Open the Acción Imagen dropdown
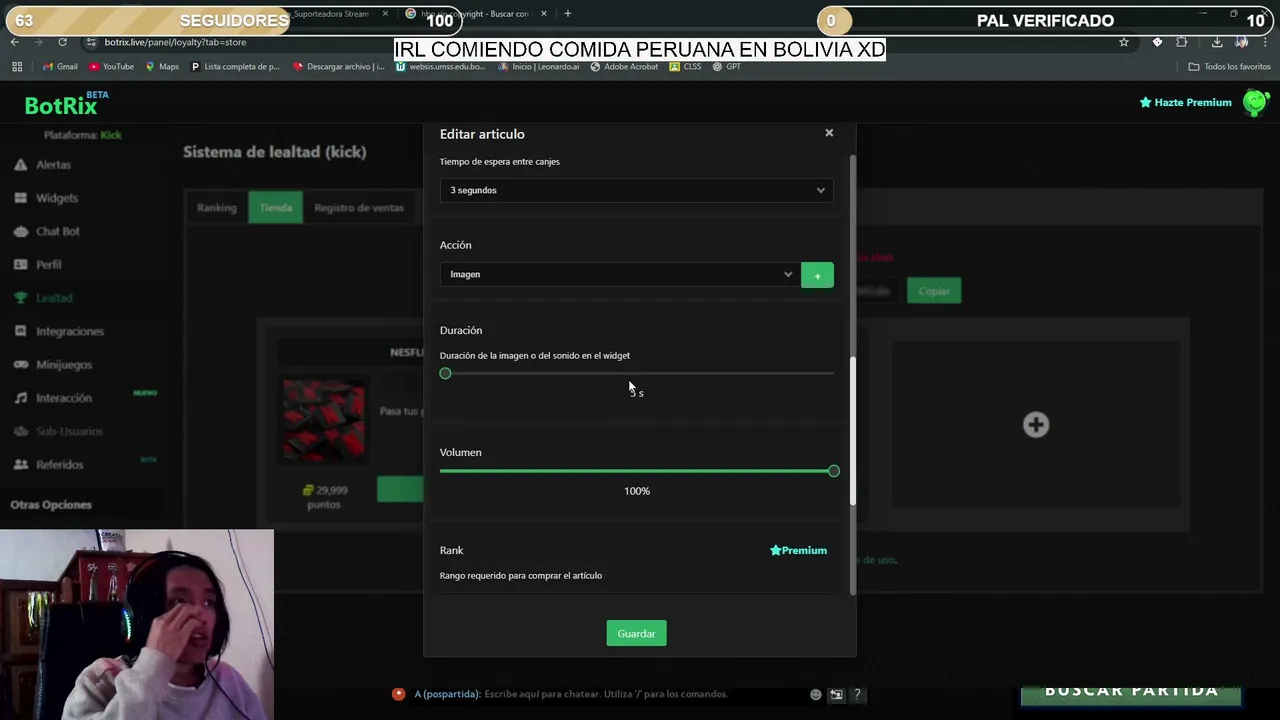This screenshot has height=720, width=1280. tap(619, 274)
